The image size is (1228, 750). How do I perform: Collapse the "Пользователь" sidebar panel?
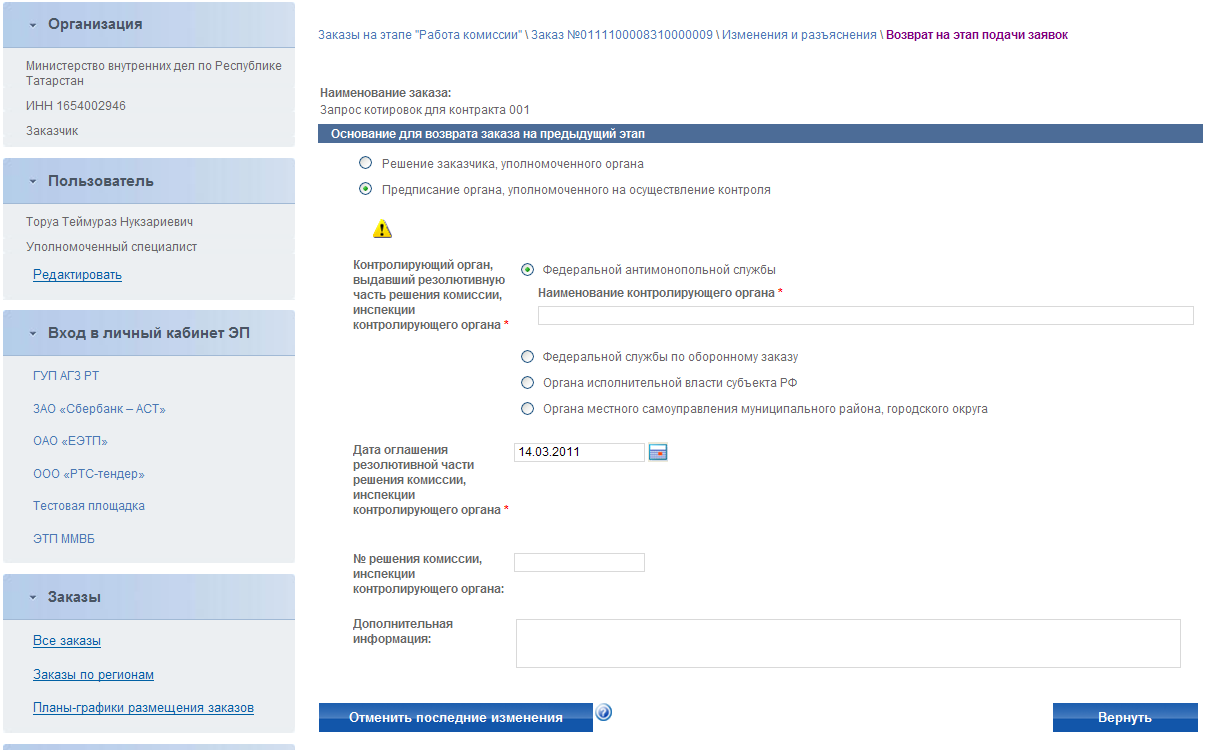click(33, 181)
